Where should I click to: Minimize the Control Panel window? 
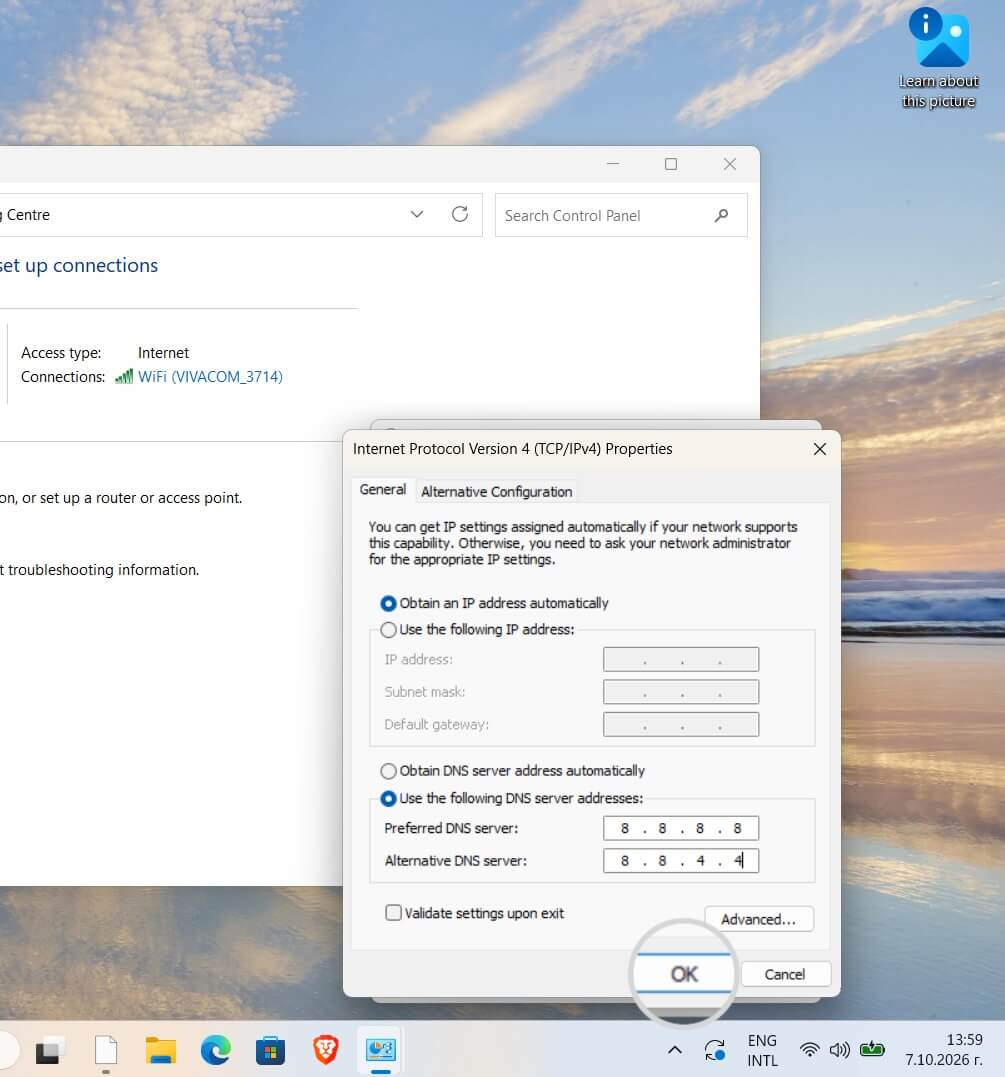613,164
